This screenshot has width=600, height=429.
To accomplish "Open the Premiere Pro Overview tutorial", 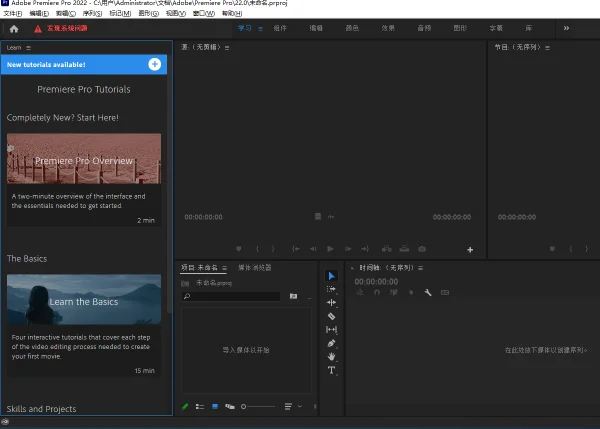I will (84, 159).
